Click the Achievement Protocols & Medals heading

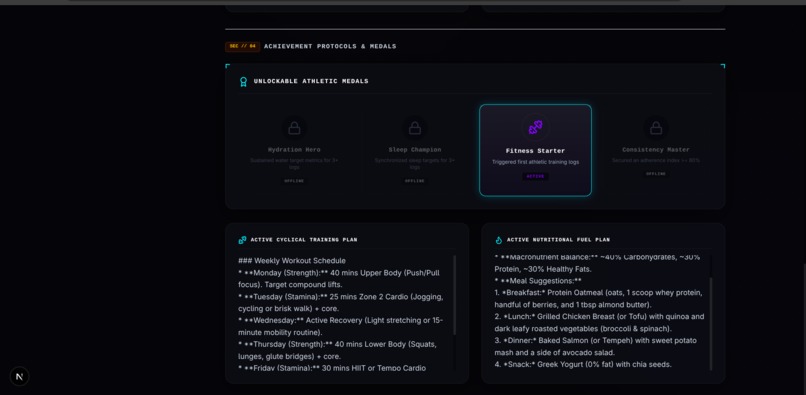tap(330, 46)
